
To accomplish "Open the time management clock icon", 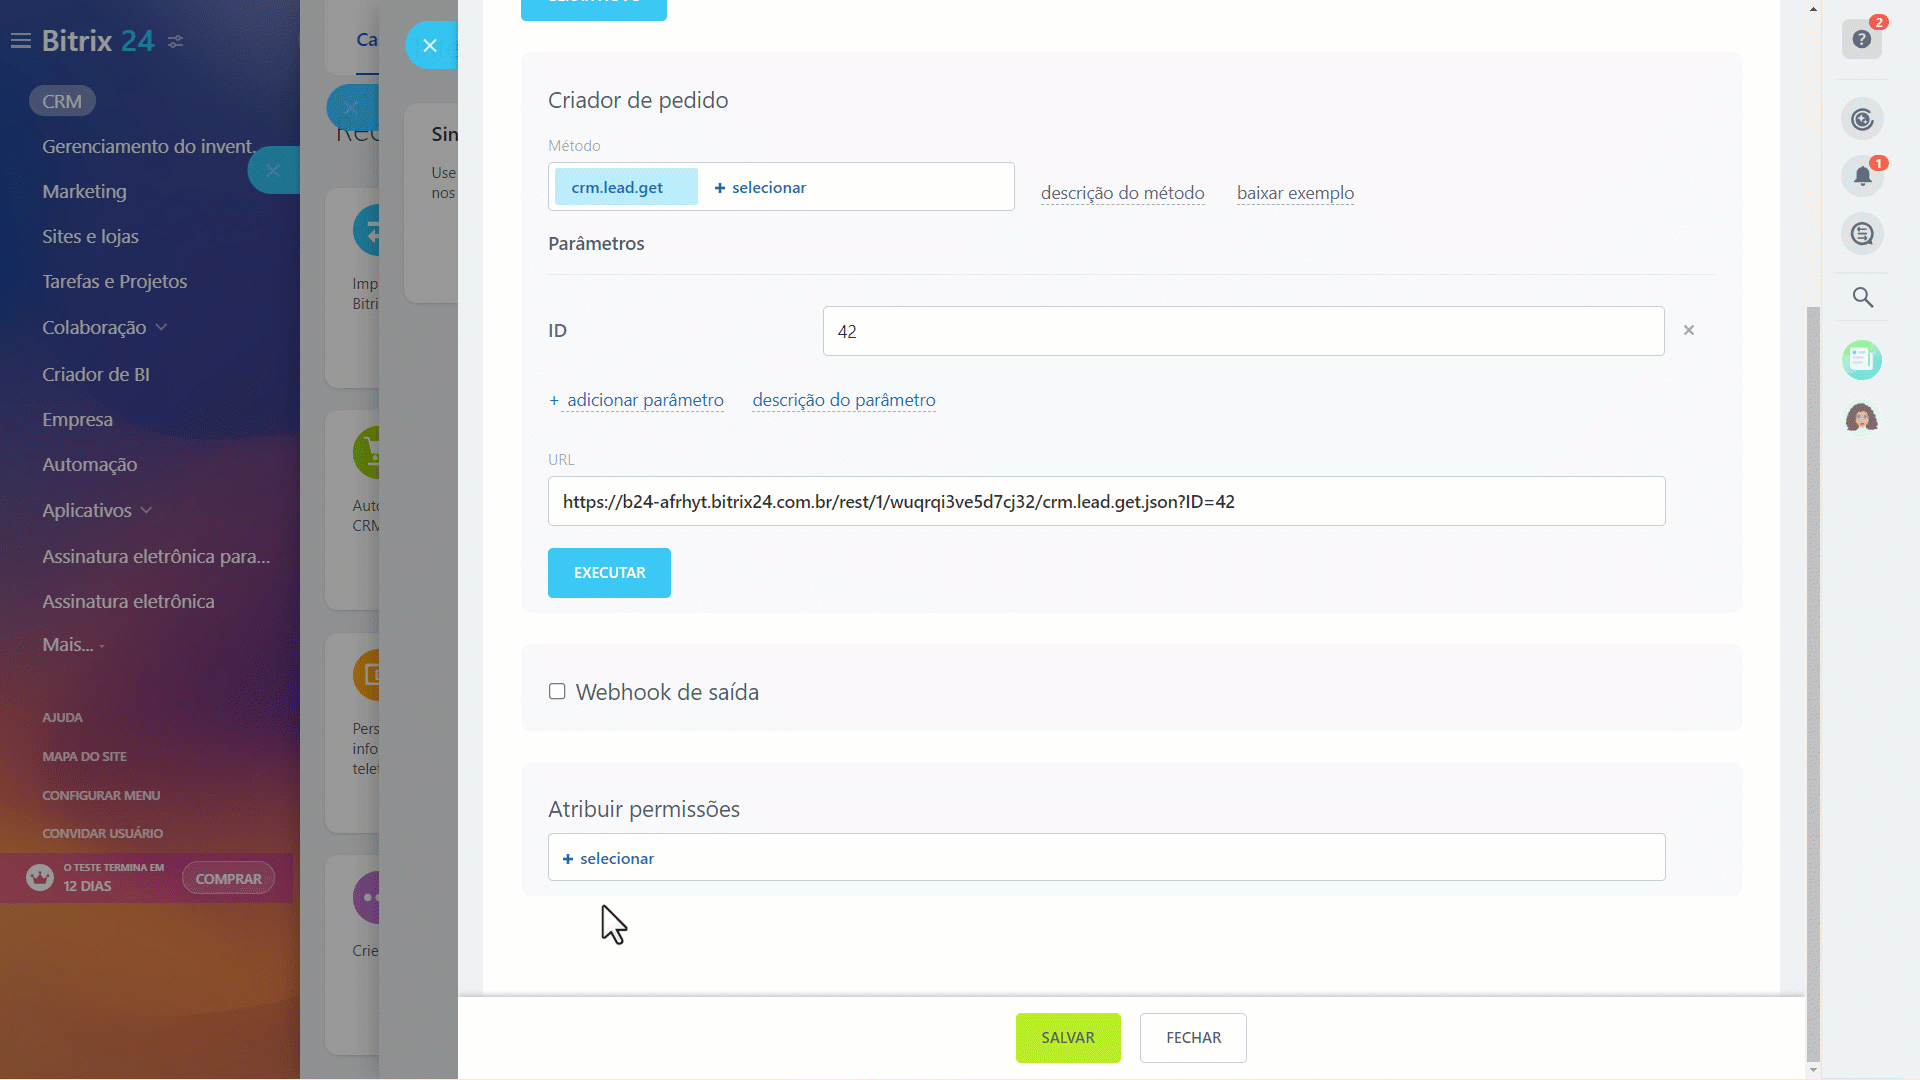I will pos(1862,119).
